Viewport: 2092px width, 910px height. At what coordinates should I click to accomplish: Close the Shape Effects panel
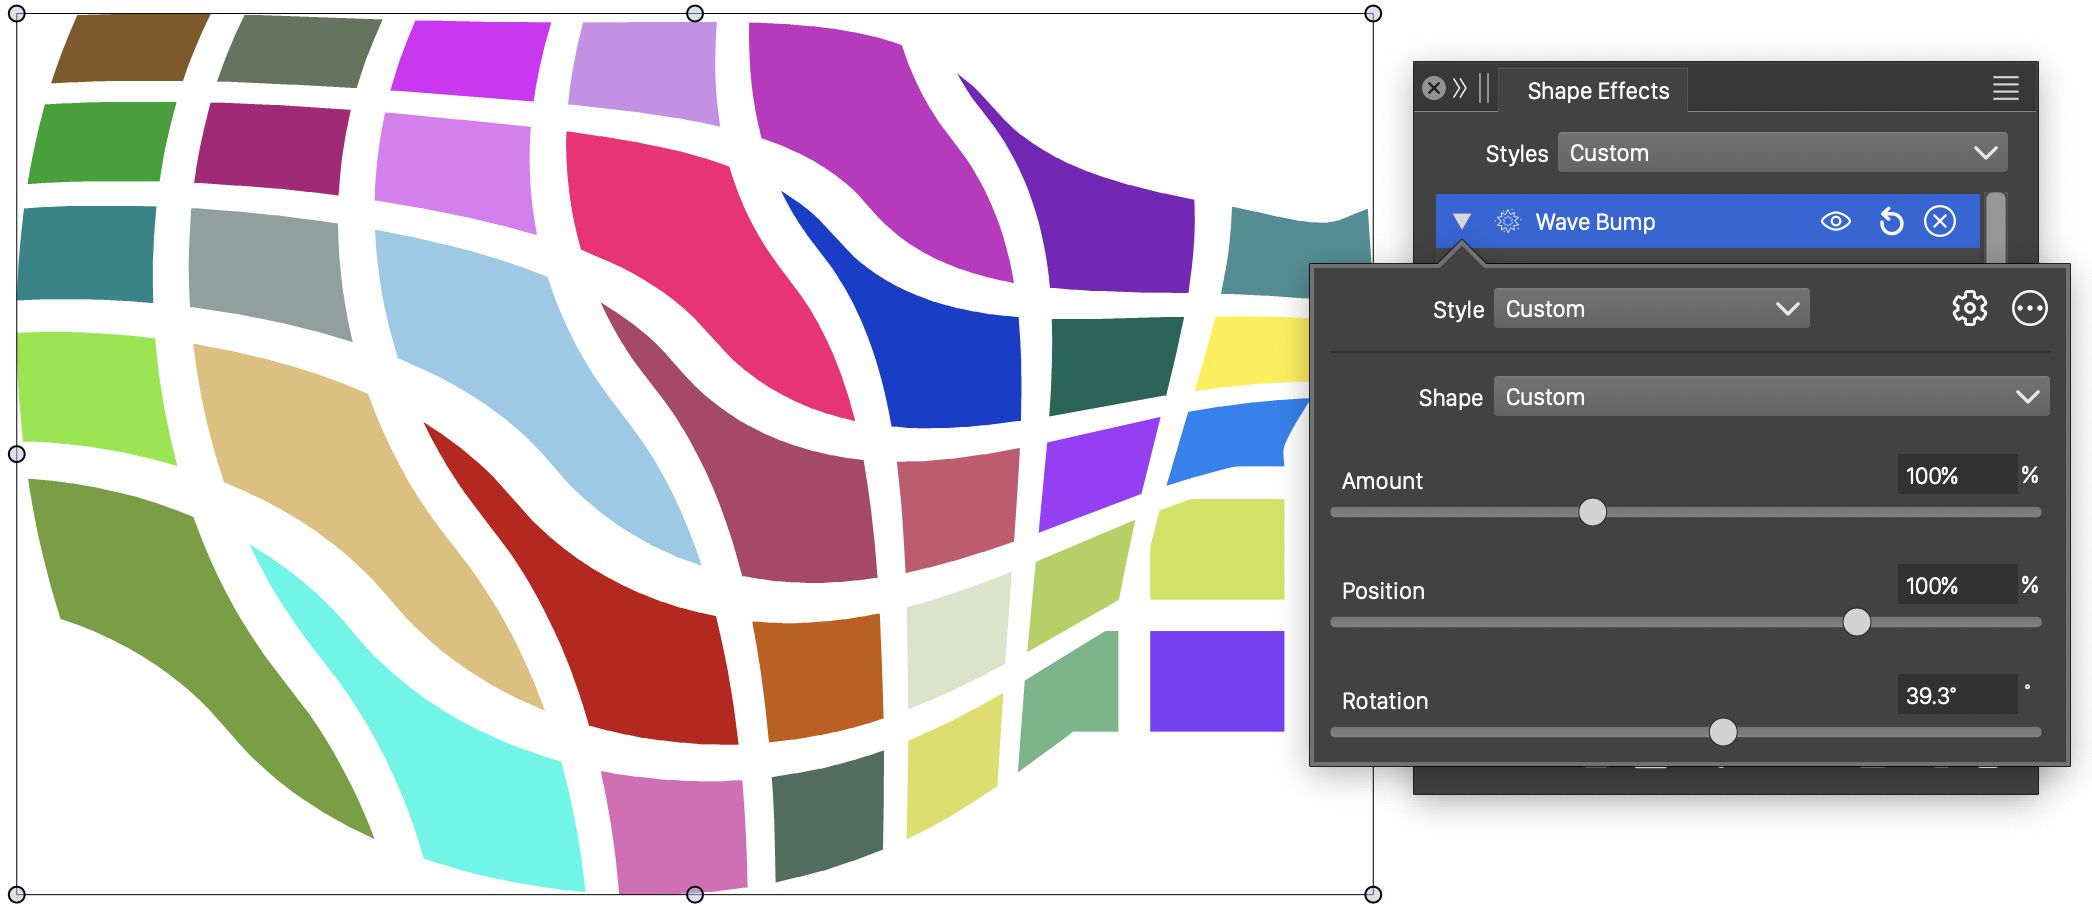pos(1433,89)
